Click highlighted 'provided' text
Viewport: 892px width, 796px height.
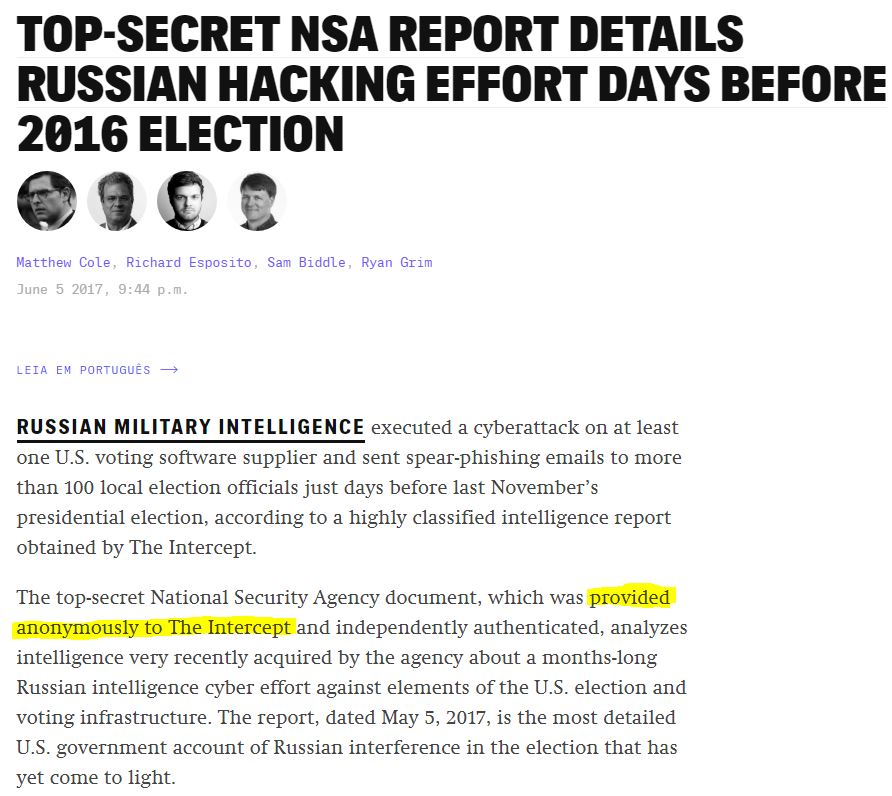tap(630, 597)
